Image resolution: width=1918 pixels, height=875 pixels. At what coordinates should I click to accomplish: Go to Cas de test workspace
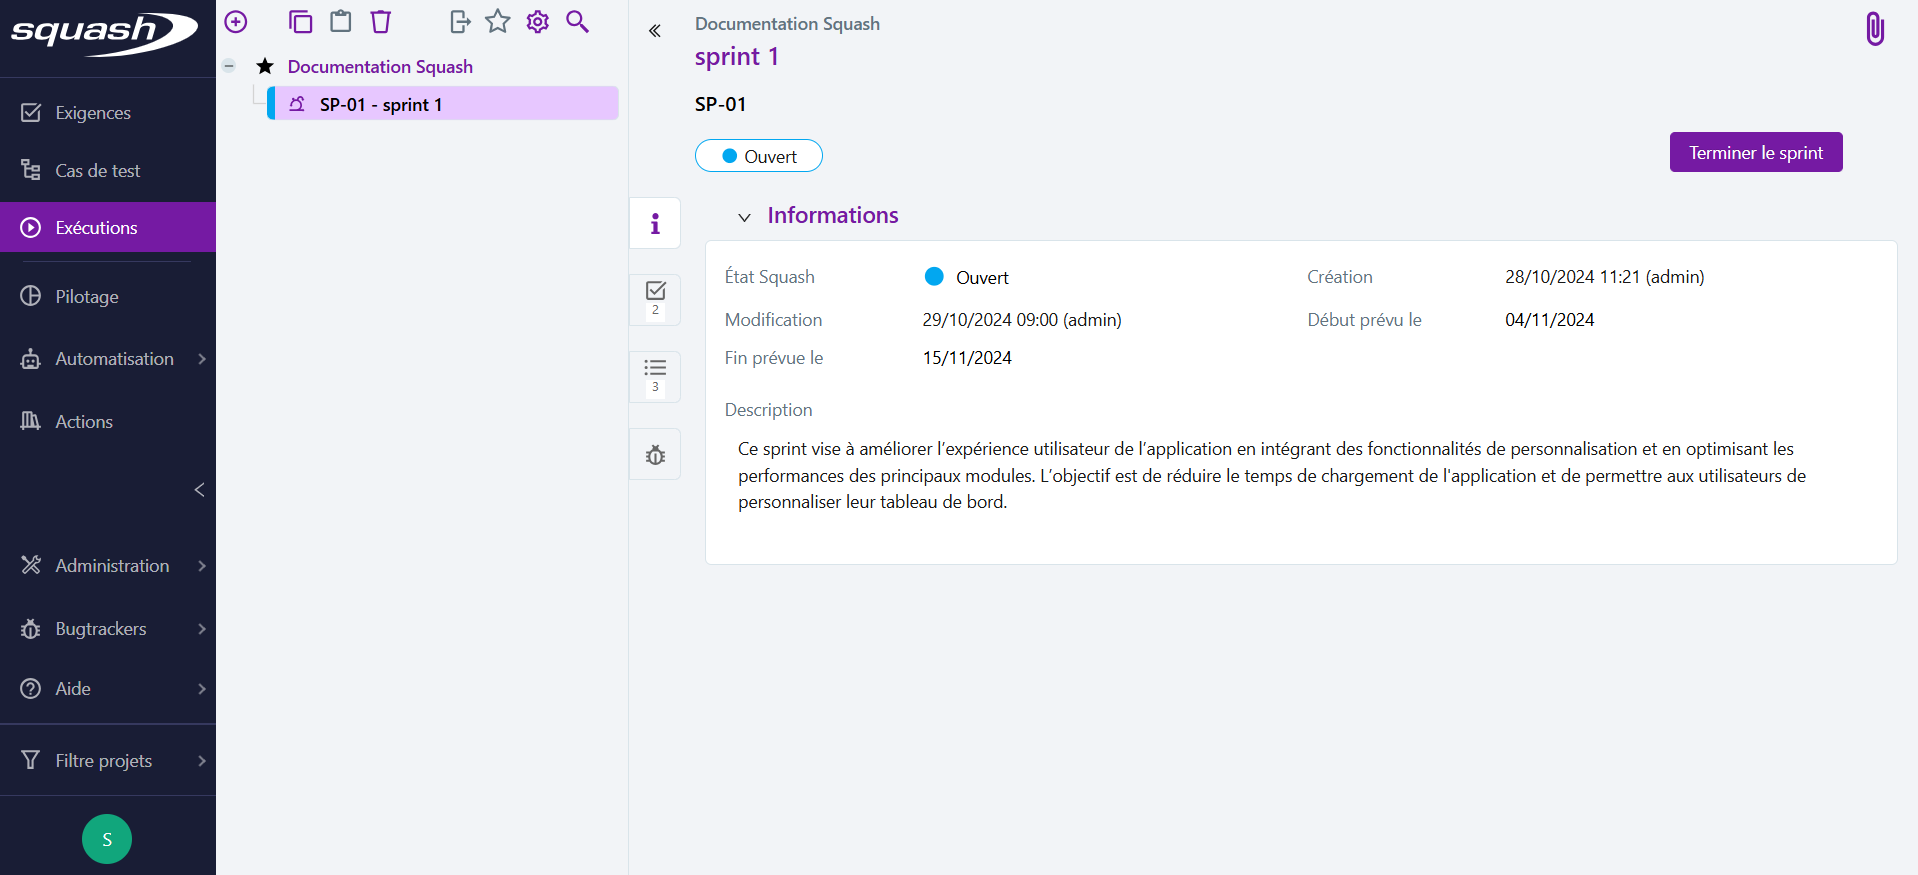tap(108, 171)
